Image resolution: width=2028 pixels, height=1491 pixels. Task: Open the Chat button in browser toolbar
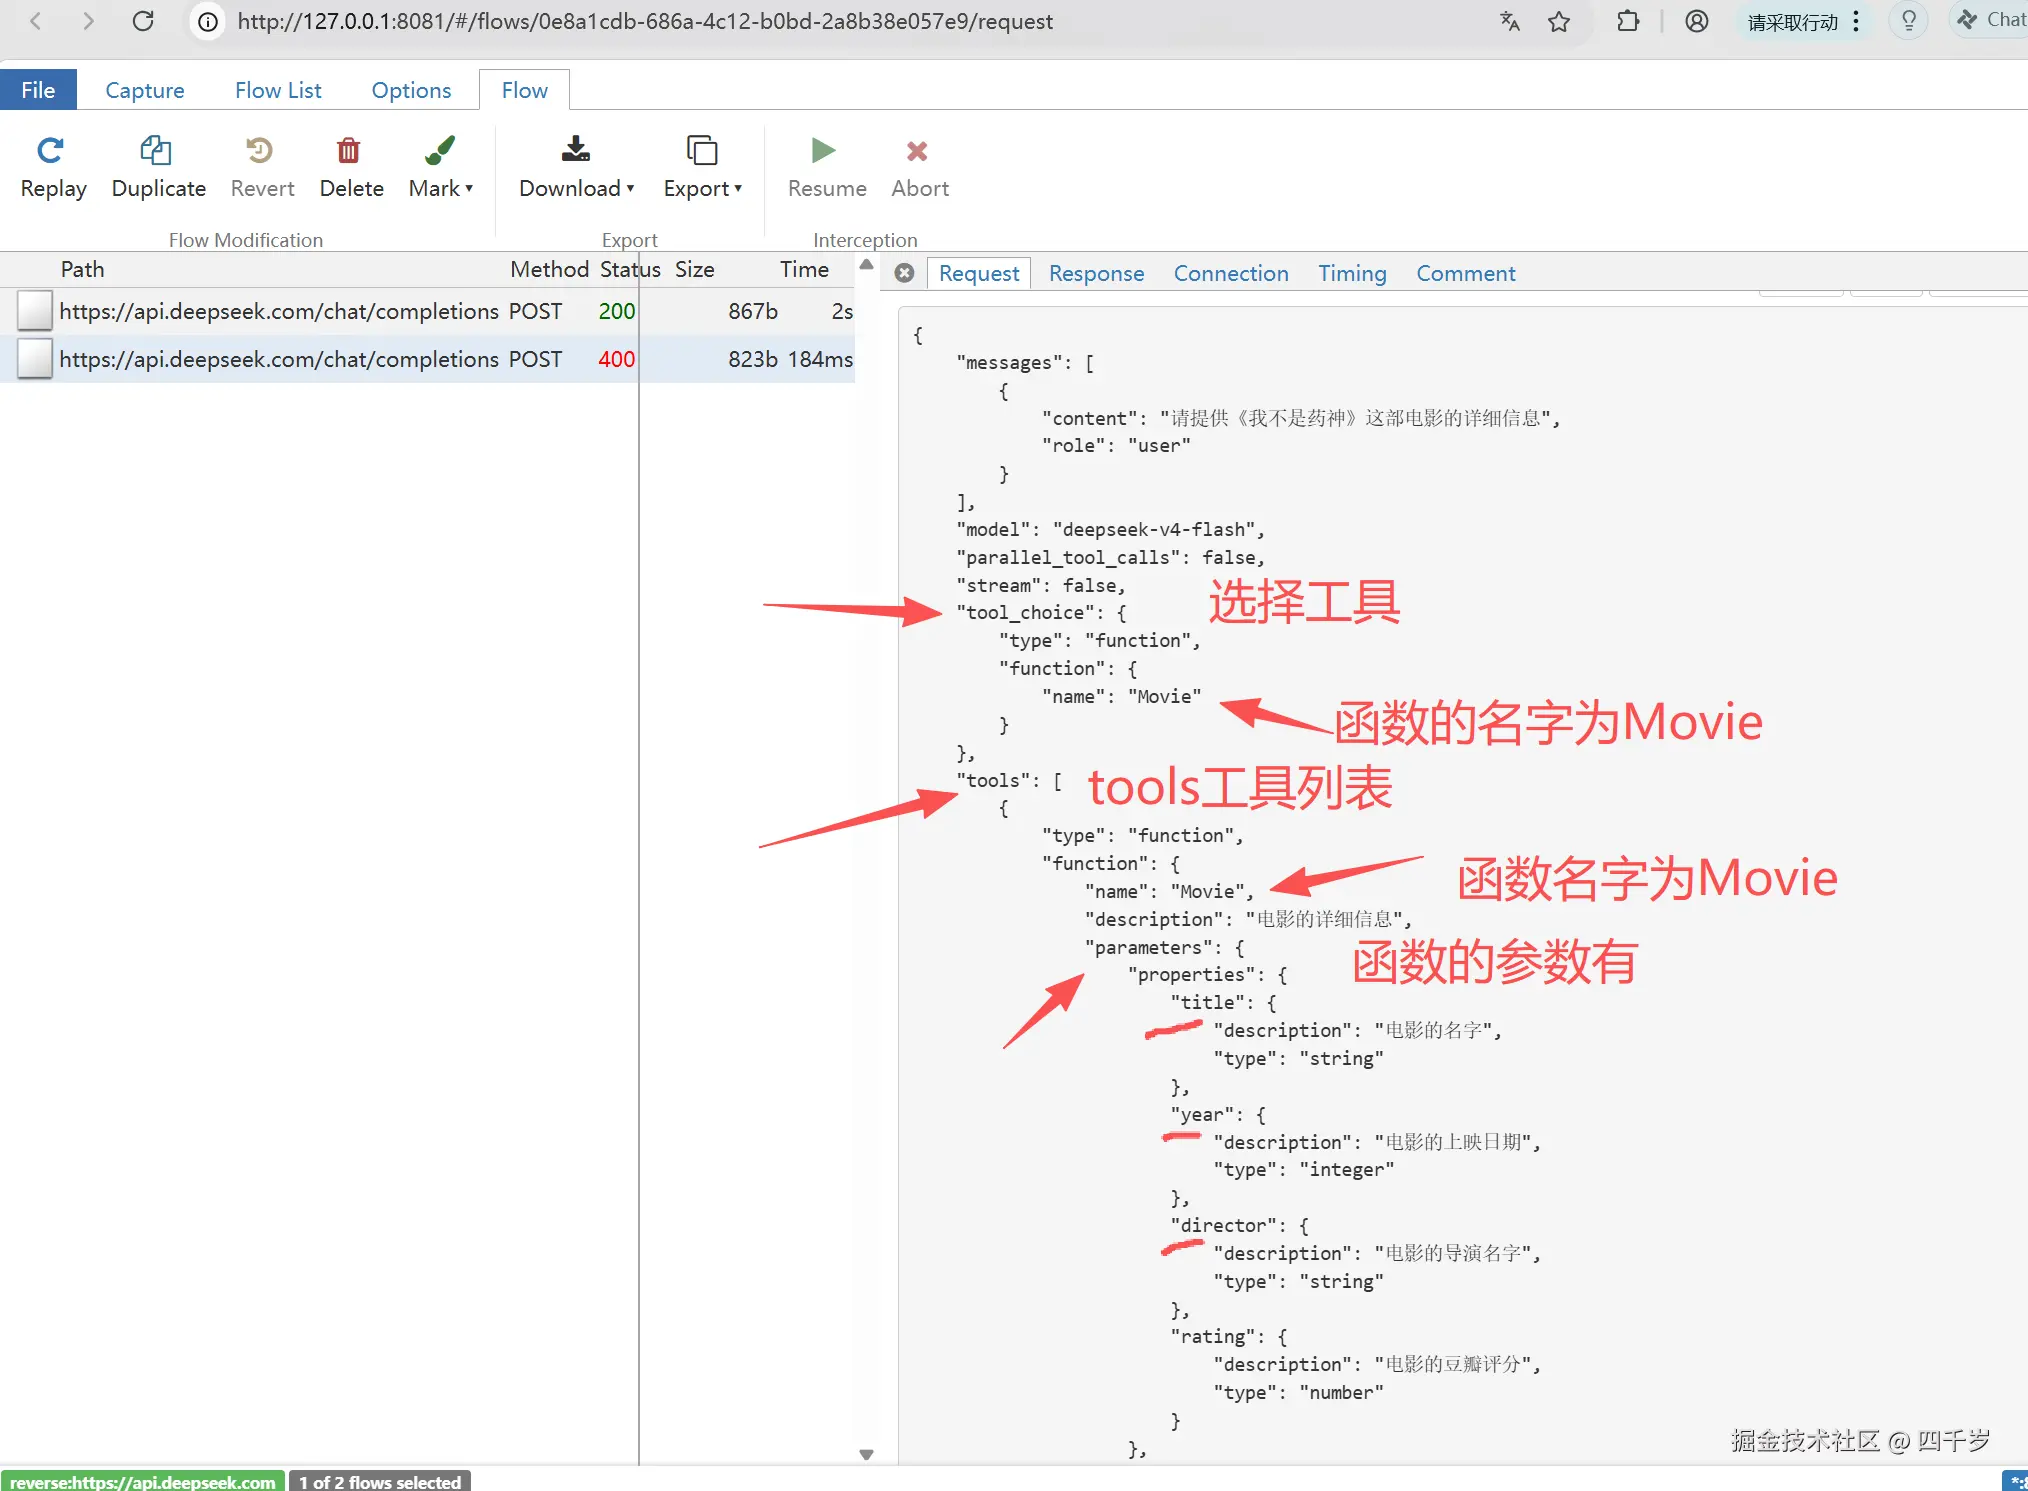[1990, 20]
